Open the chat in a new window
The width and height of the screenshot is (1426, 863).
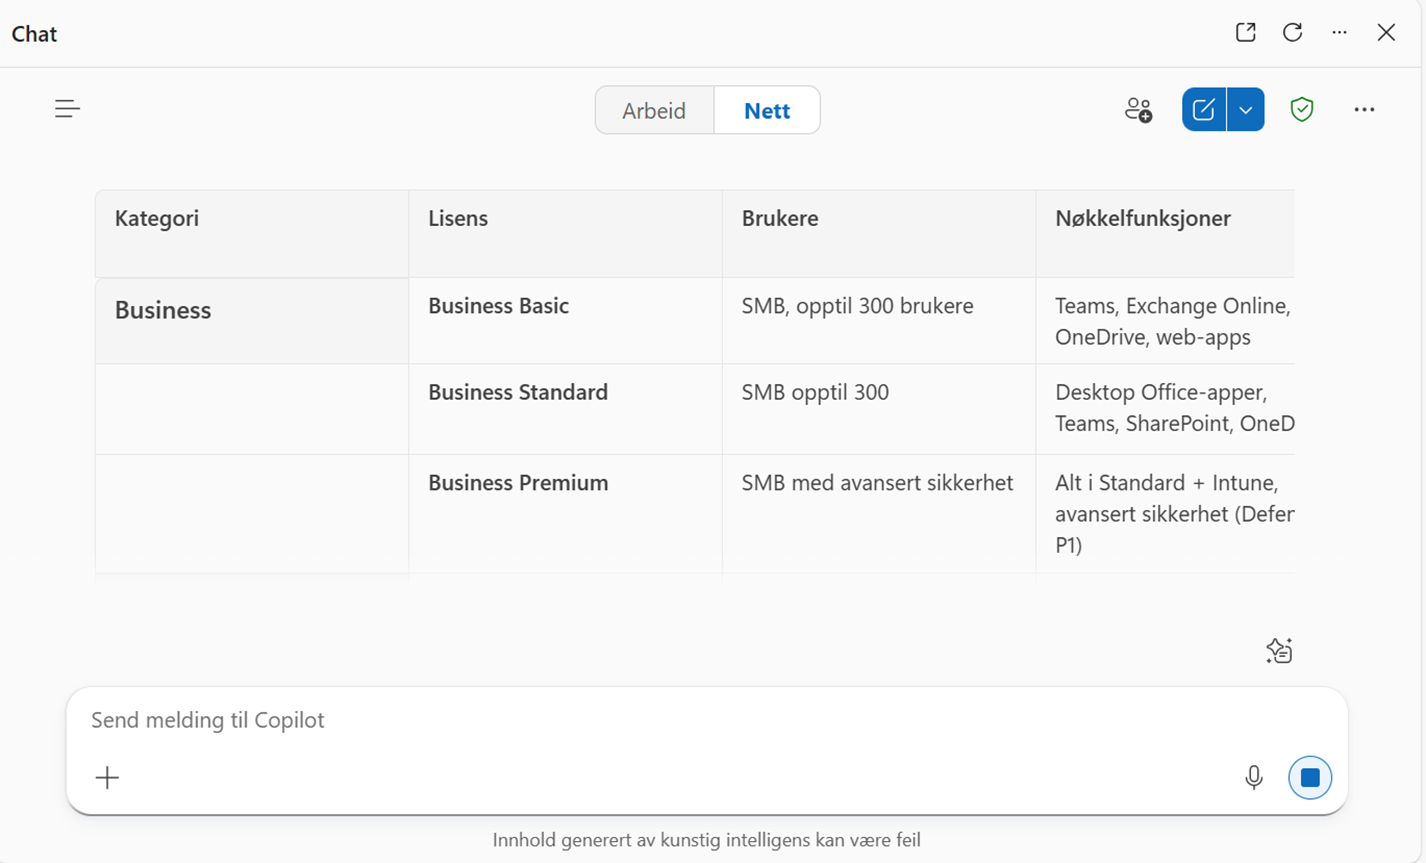[1245, 33]
